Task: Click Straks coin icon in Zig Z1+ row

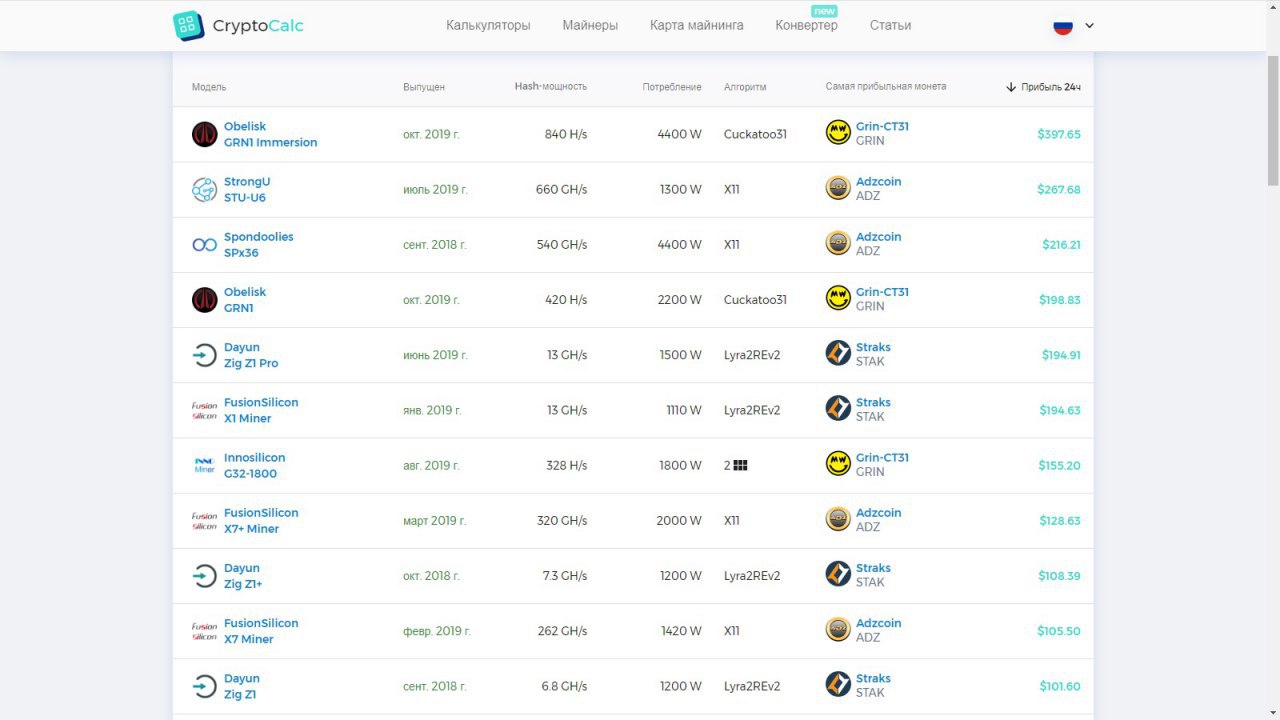Action: click(838, 574)
